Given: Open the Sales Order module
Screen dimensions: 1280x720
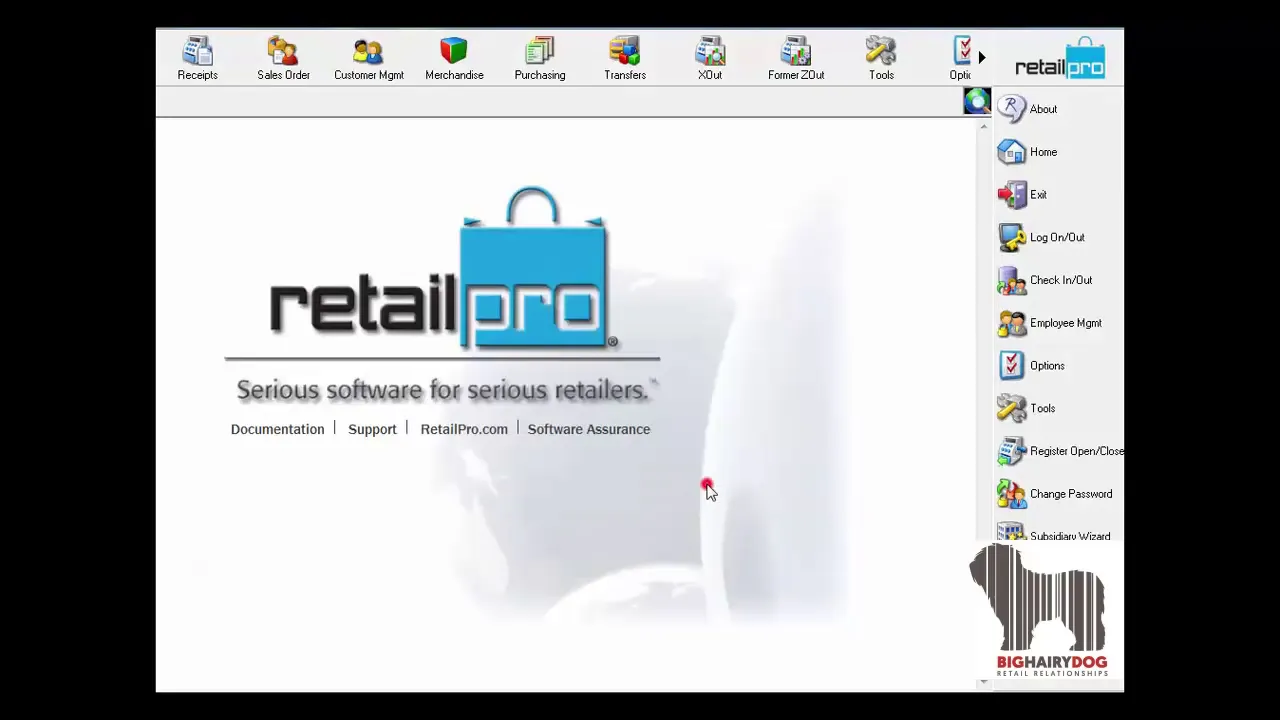Looking at the screenshot, I should click(x=283, y=58).
